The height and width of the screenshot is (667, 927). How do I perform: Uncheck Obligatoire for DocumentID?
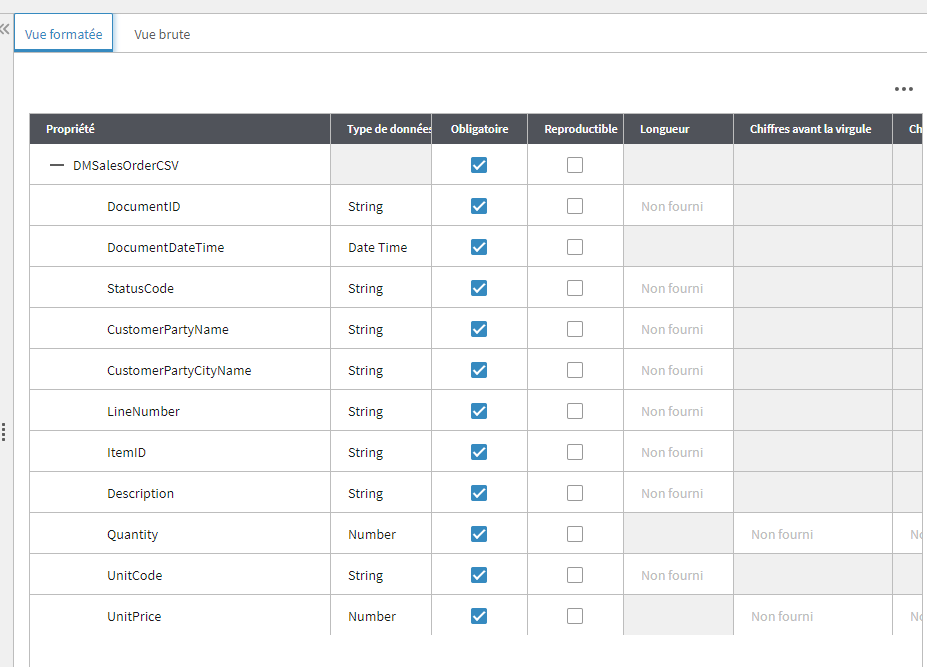(x=479, y=206)
